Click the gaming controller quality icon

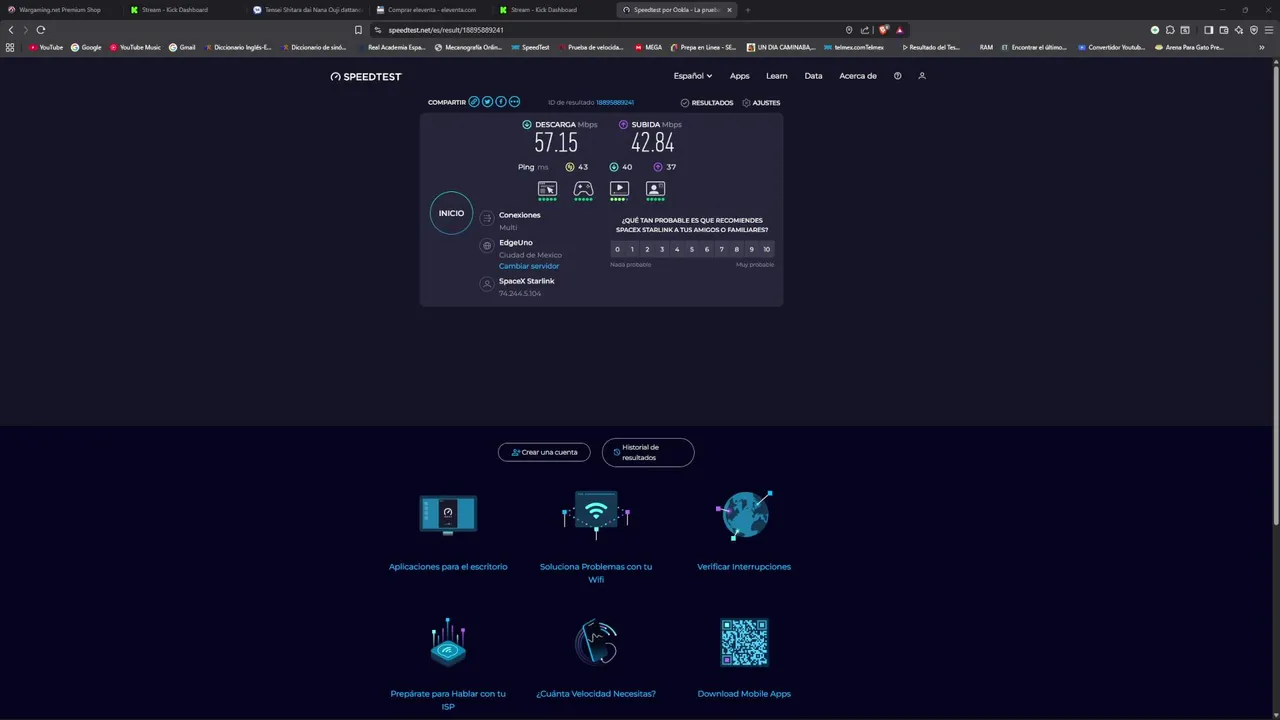[583, 188]
